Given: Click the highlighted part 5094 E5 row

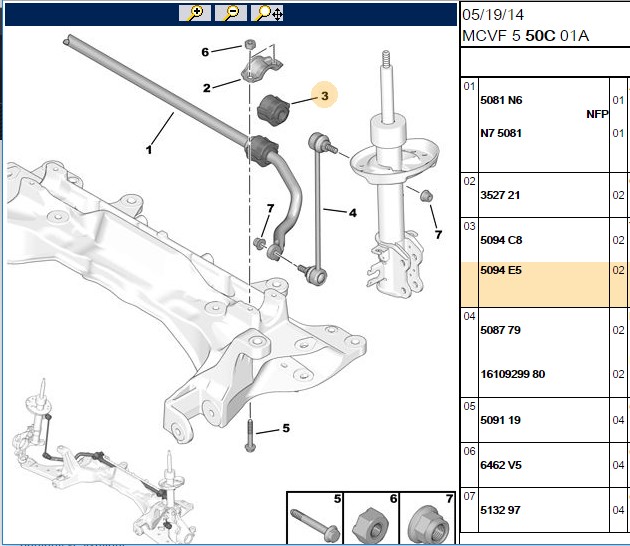Looking at the screenshot, I should coord(545,284).
